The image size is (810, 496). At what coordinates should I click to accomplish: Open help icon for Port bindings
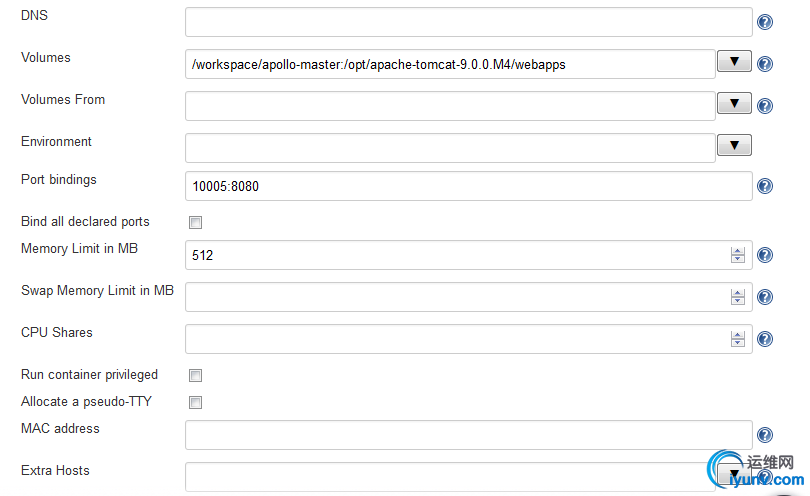[765, 186]
